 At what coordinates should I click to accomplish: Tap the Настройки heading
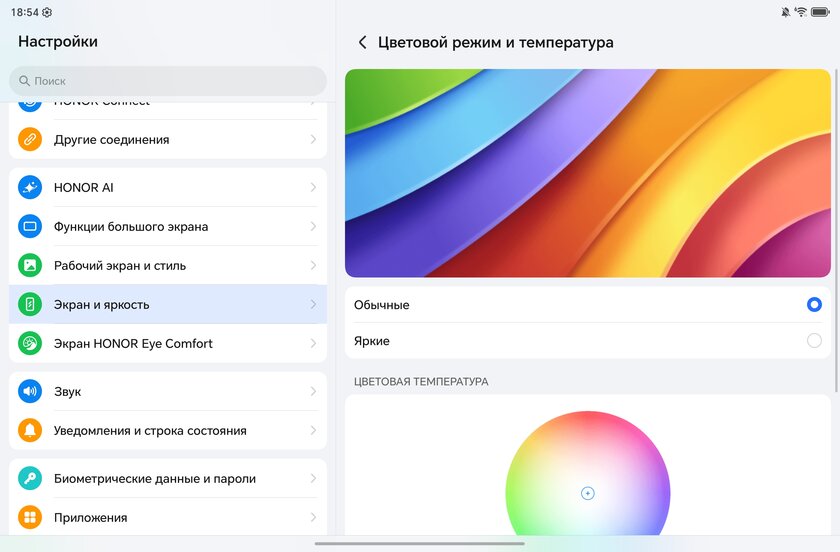point(58,41)
